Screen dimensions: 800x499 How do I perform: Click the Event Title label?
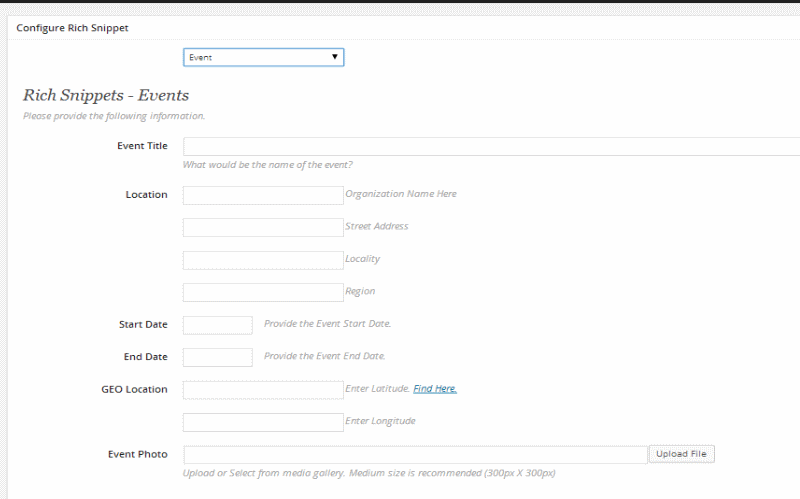[x=142, y=146]
